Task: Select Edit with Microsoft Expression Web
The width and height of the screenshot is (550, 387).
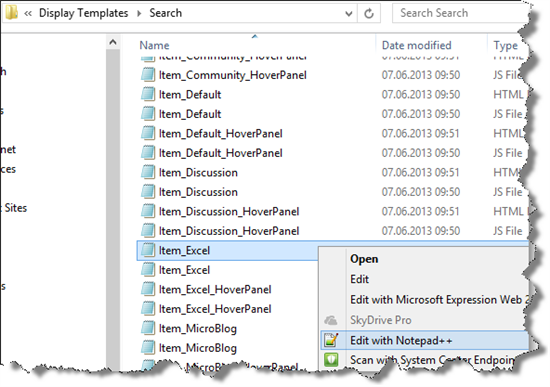Action: 440,300
